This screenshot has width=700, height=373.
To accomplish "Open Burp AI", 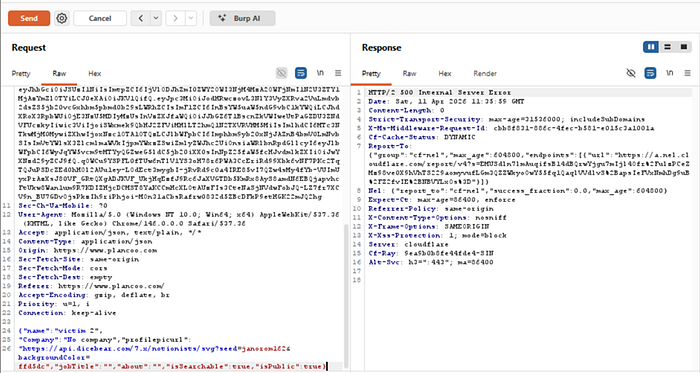I will [242, 18].
